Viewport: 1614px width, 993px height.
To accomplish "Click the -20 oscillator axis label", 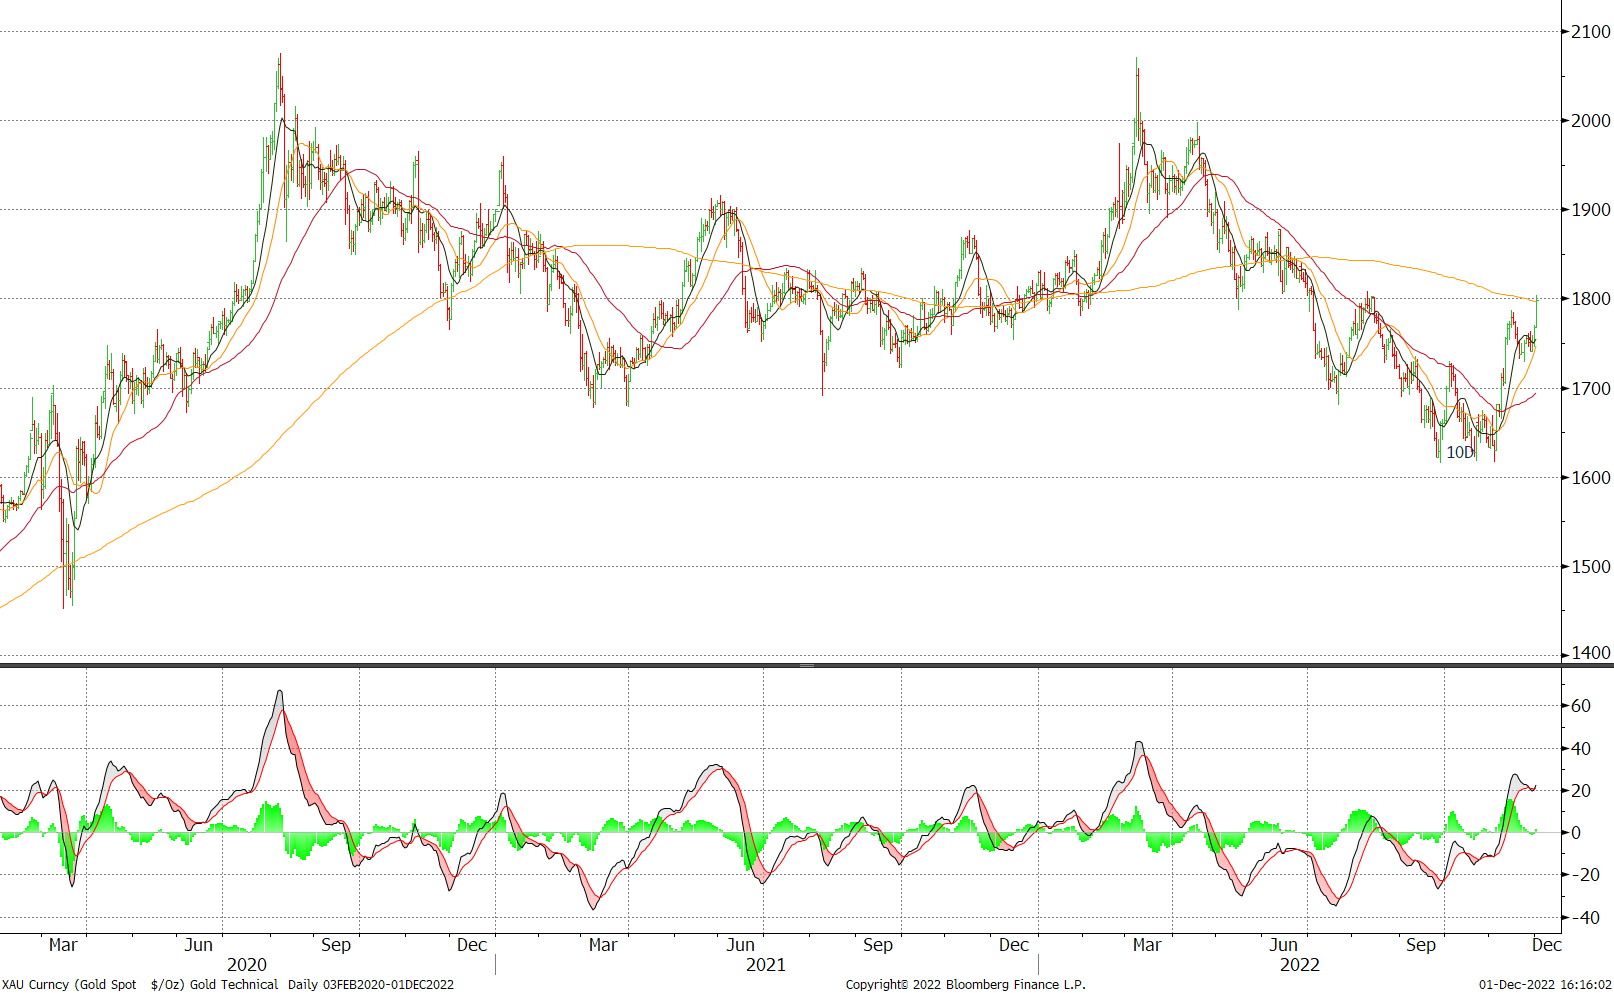I will click(1585, 875).
